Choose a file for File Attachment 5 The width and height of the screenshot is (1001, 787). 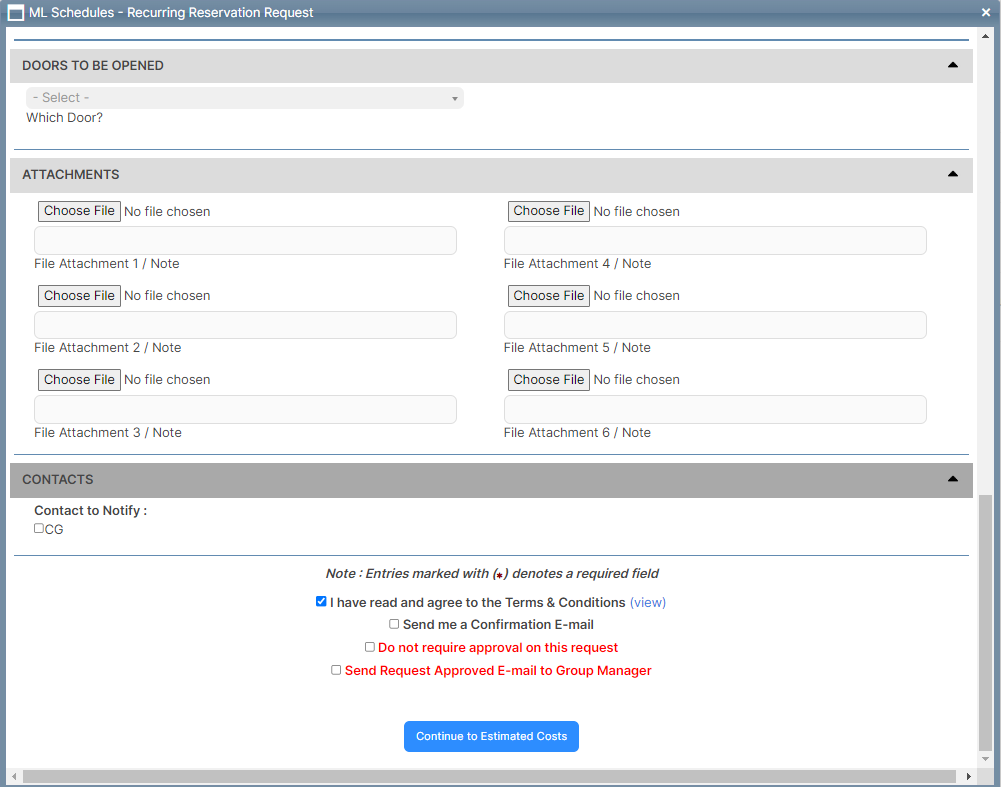click(x=548, y=296)
